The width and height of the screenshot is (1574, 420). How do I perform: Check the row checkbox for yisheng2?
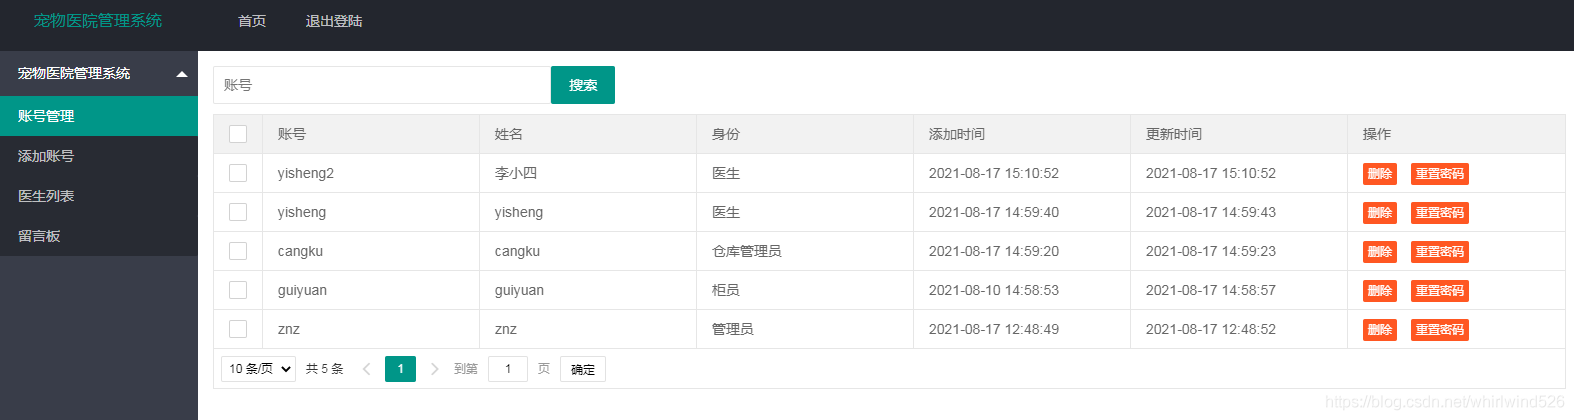pos(238,173)
